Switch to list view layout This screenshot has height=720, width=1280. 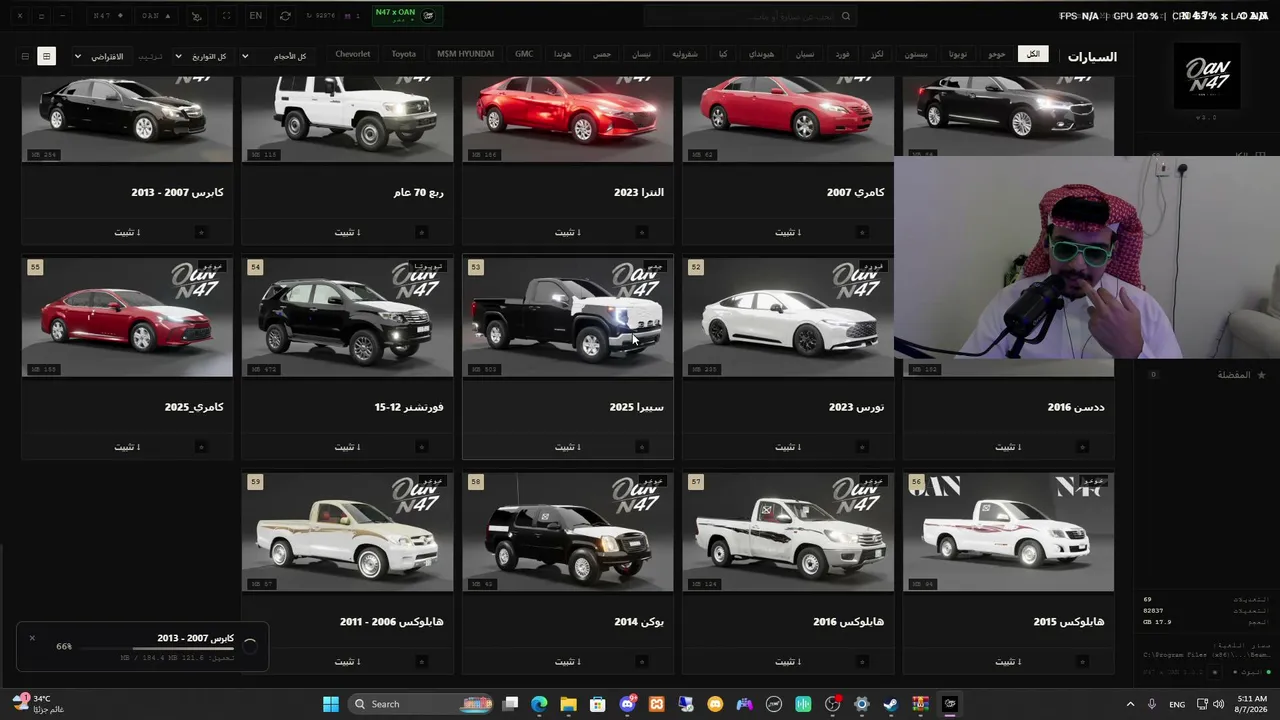pos(25,56)
